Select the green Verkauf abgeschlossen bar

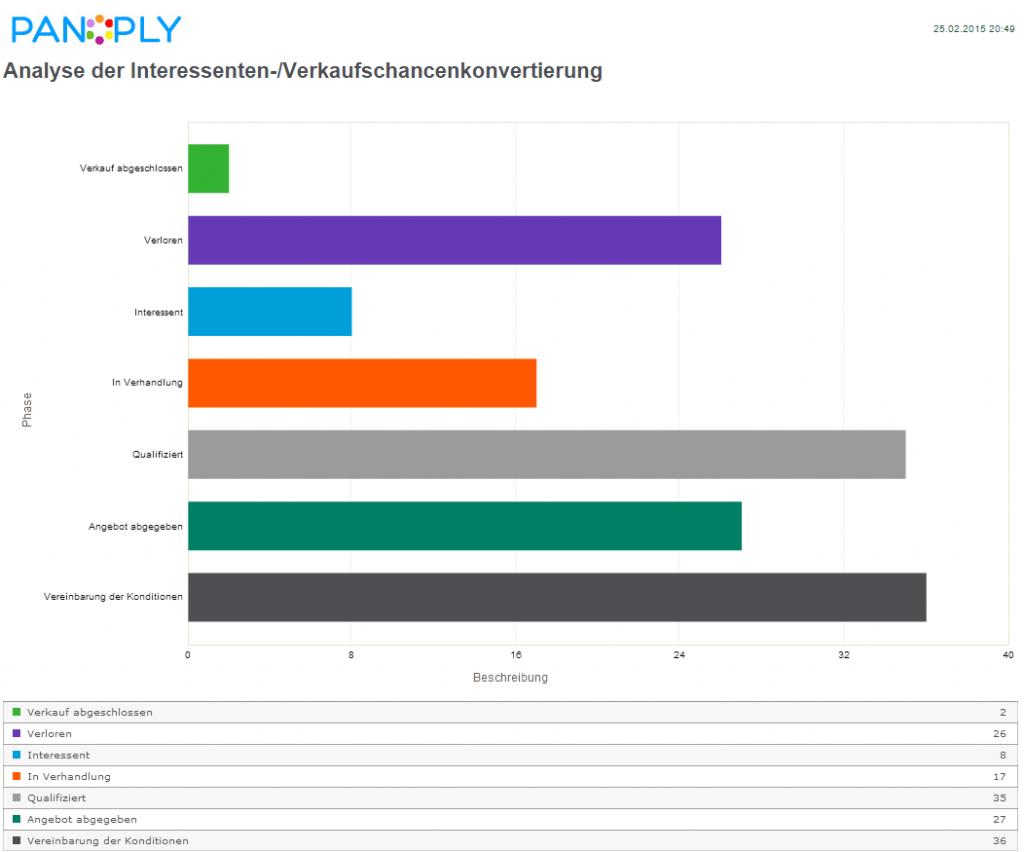tap(208, 169)
